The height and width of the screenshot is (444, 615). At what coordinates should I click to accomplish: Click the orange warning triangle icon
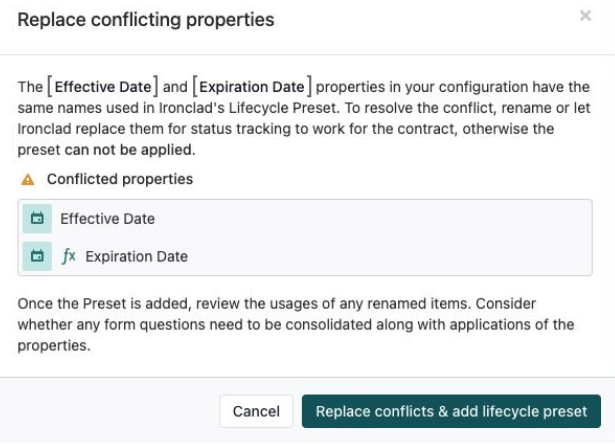tap(28, 180)
